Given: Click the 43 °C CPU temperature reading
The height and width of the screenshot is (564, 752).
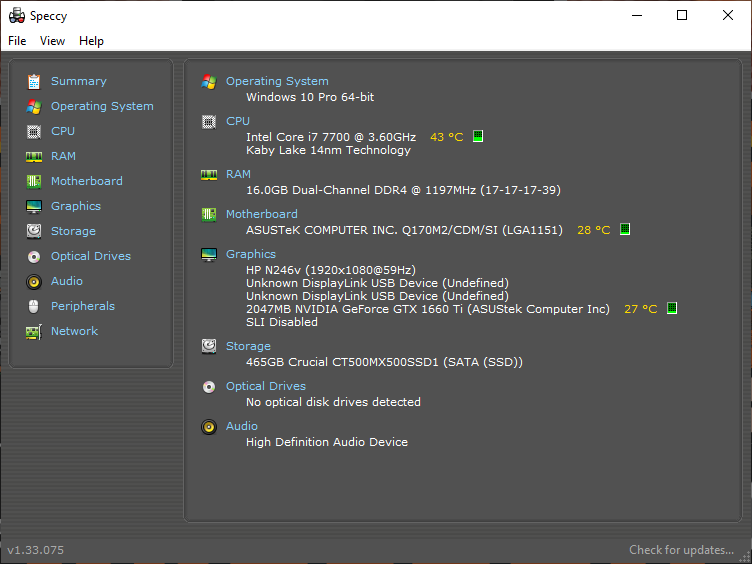Looking at the screenshot, I should [x=446, y=137].
